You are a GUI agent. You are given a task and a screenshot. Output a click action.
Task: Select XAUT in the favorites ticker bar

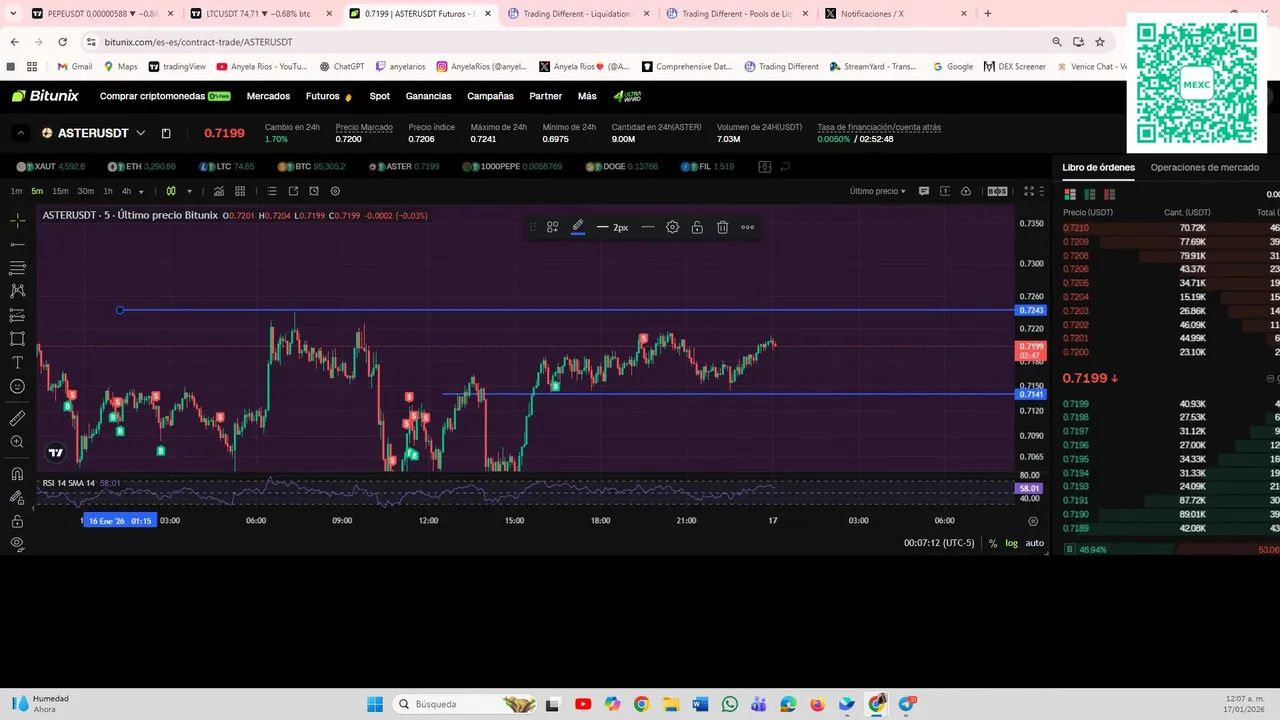53,166
